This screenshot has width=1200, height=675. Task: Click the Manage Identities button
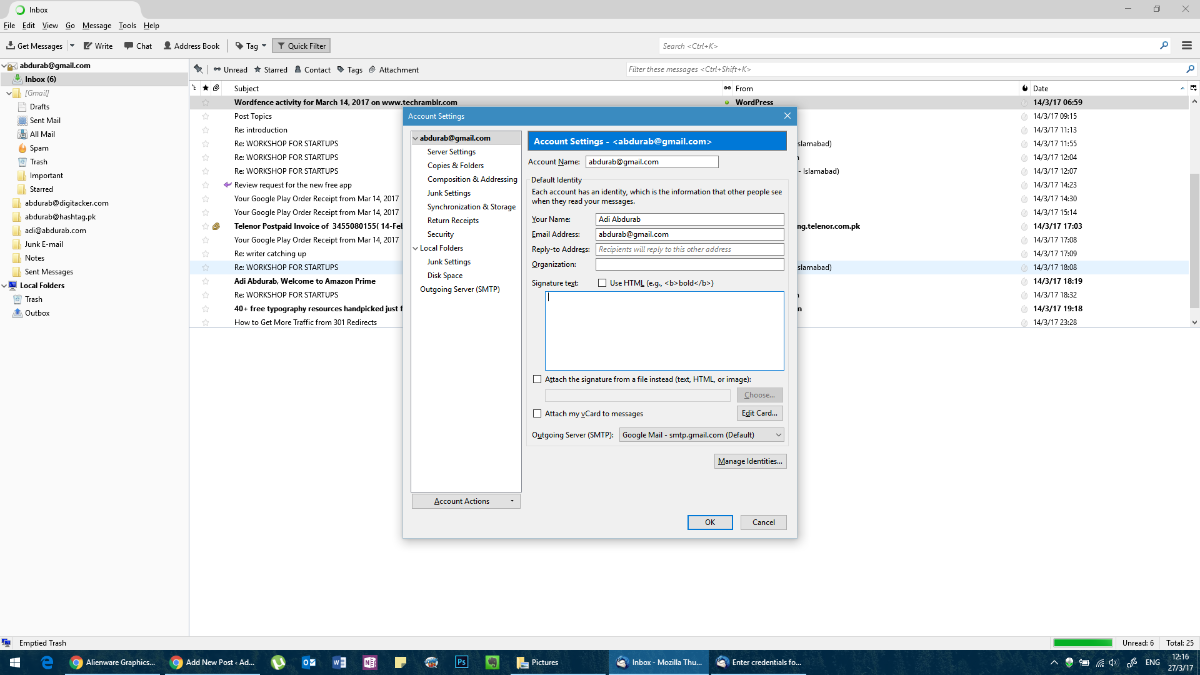pos(750,461)
